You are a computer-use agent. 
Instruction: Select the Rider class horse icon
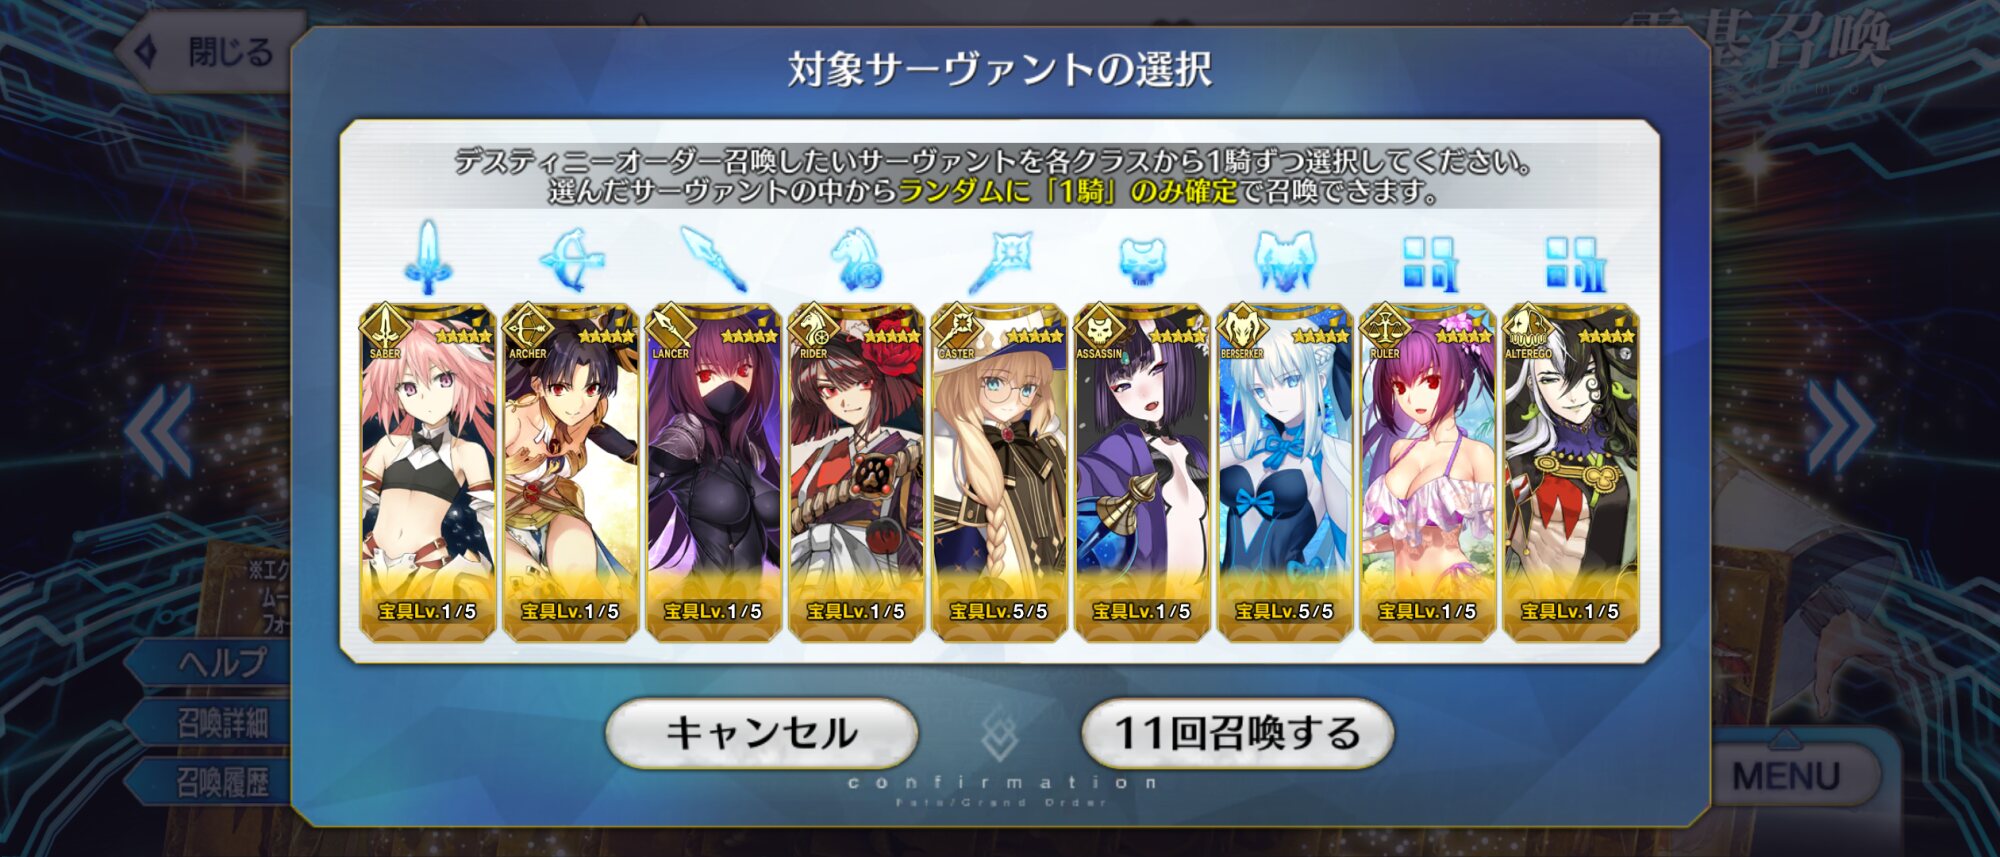point(857,258)
